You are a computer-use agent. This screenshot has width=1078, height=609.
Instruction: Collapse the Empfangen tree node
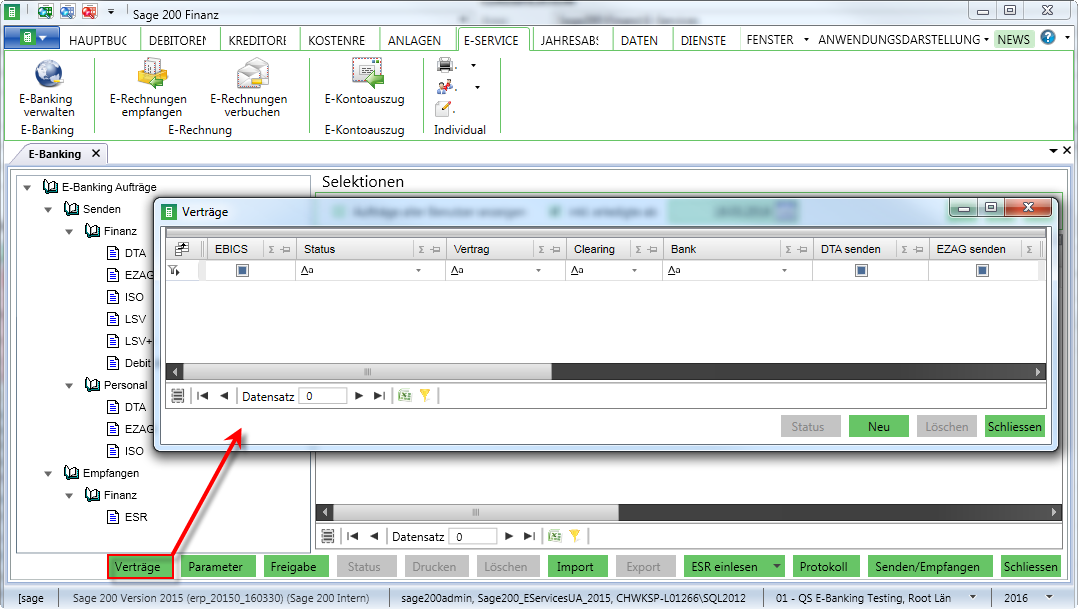(x=48, y=473)
